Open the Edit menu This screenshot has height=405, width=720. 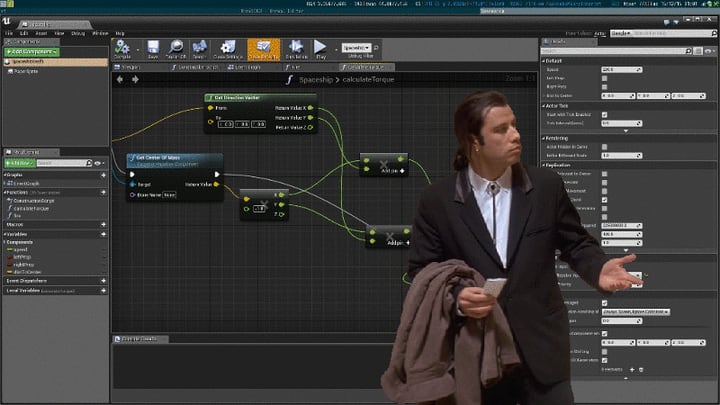pos(24,34)
